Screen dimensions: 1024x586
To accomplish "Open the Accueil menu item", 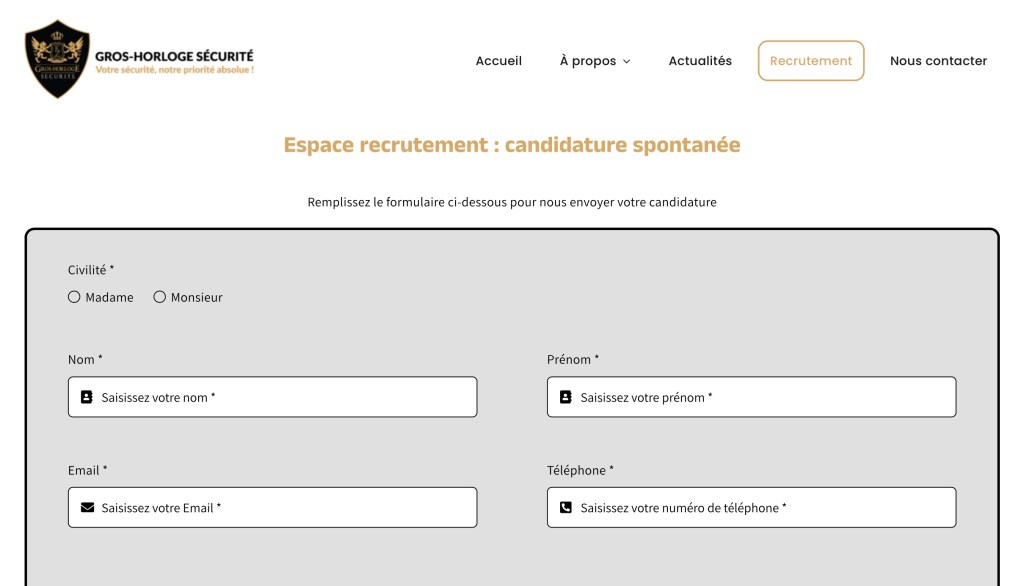I will [498, 61].
